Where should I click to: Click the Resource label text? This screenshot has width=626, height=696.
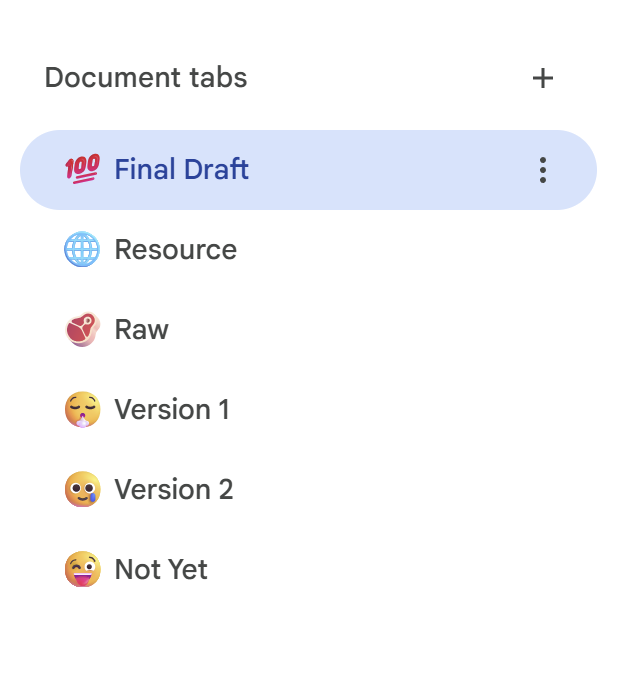point(175,250)
